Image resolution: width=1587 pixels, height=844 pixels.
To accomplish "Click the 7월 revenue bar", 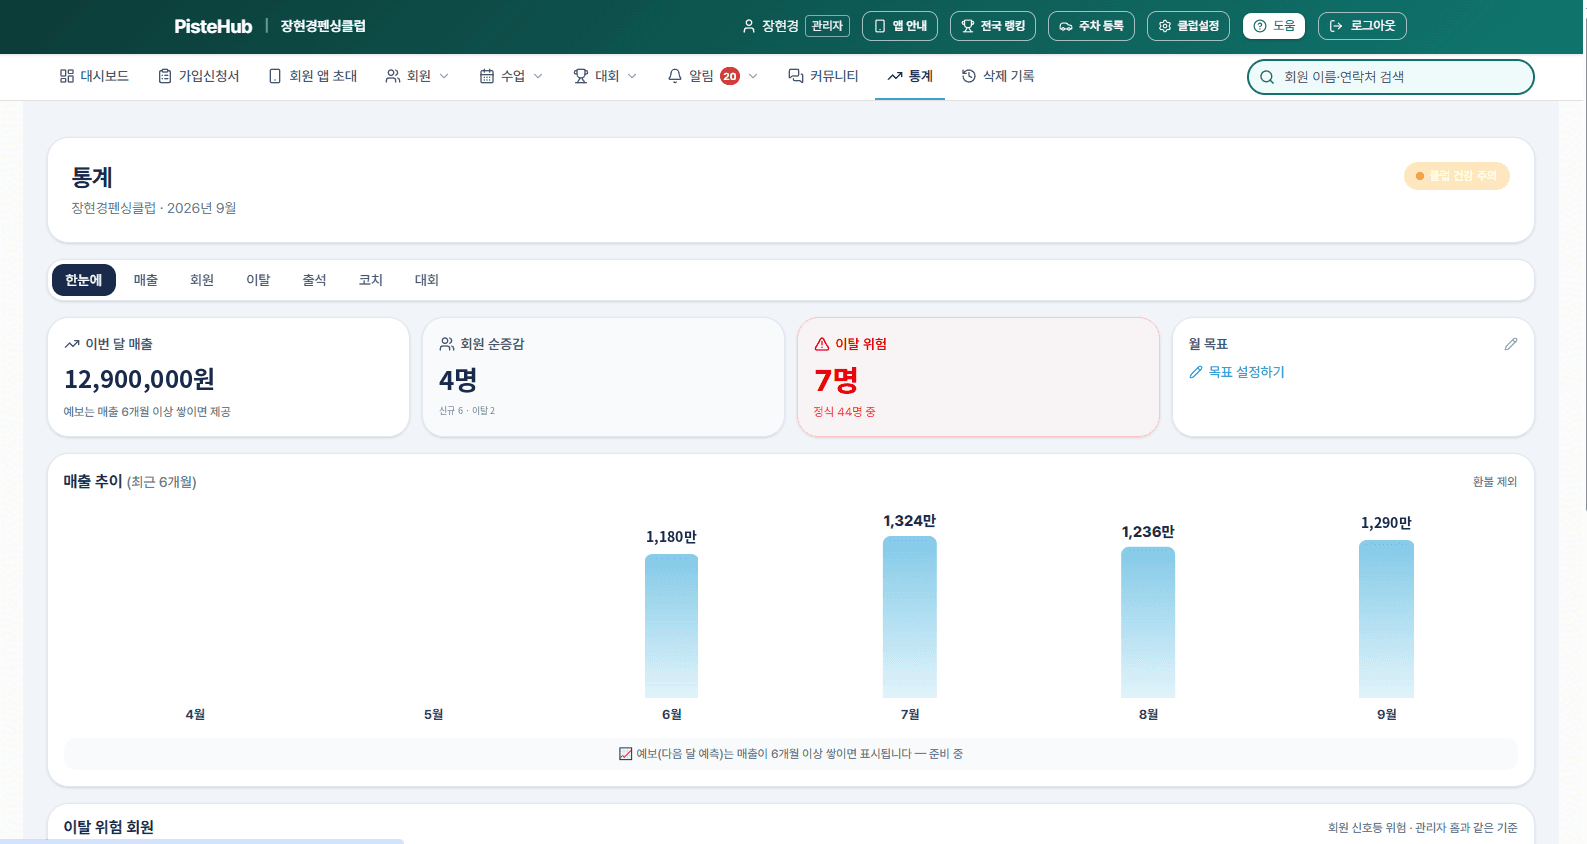I will [910, 617].
